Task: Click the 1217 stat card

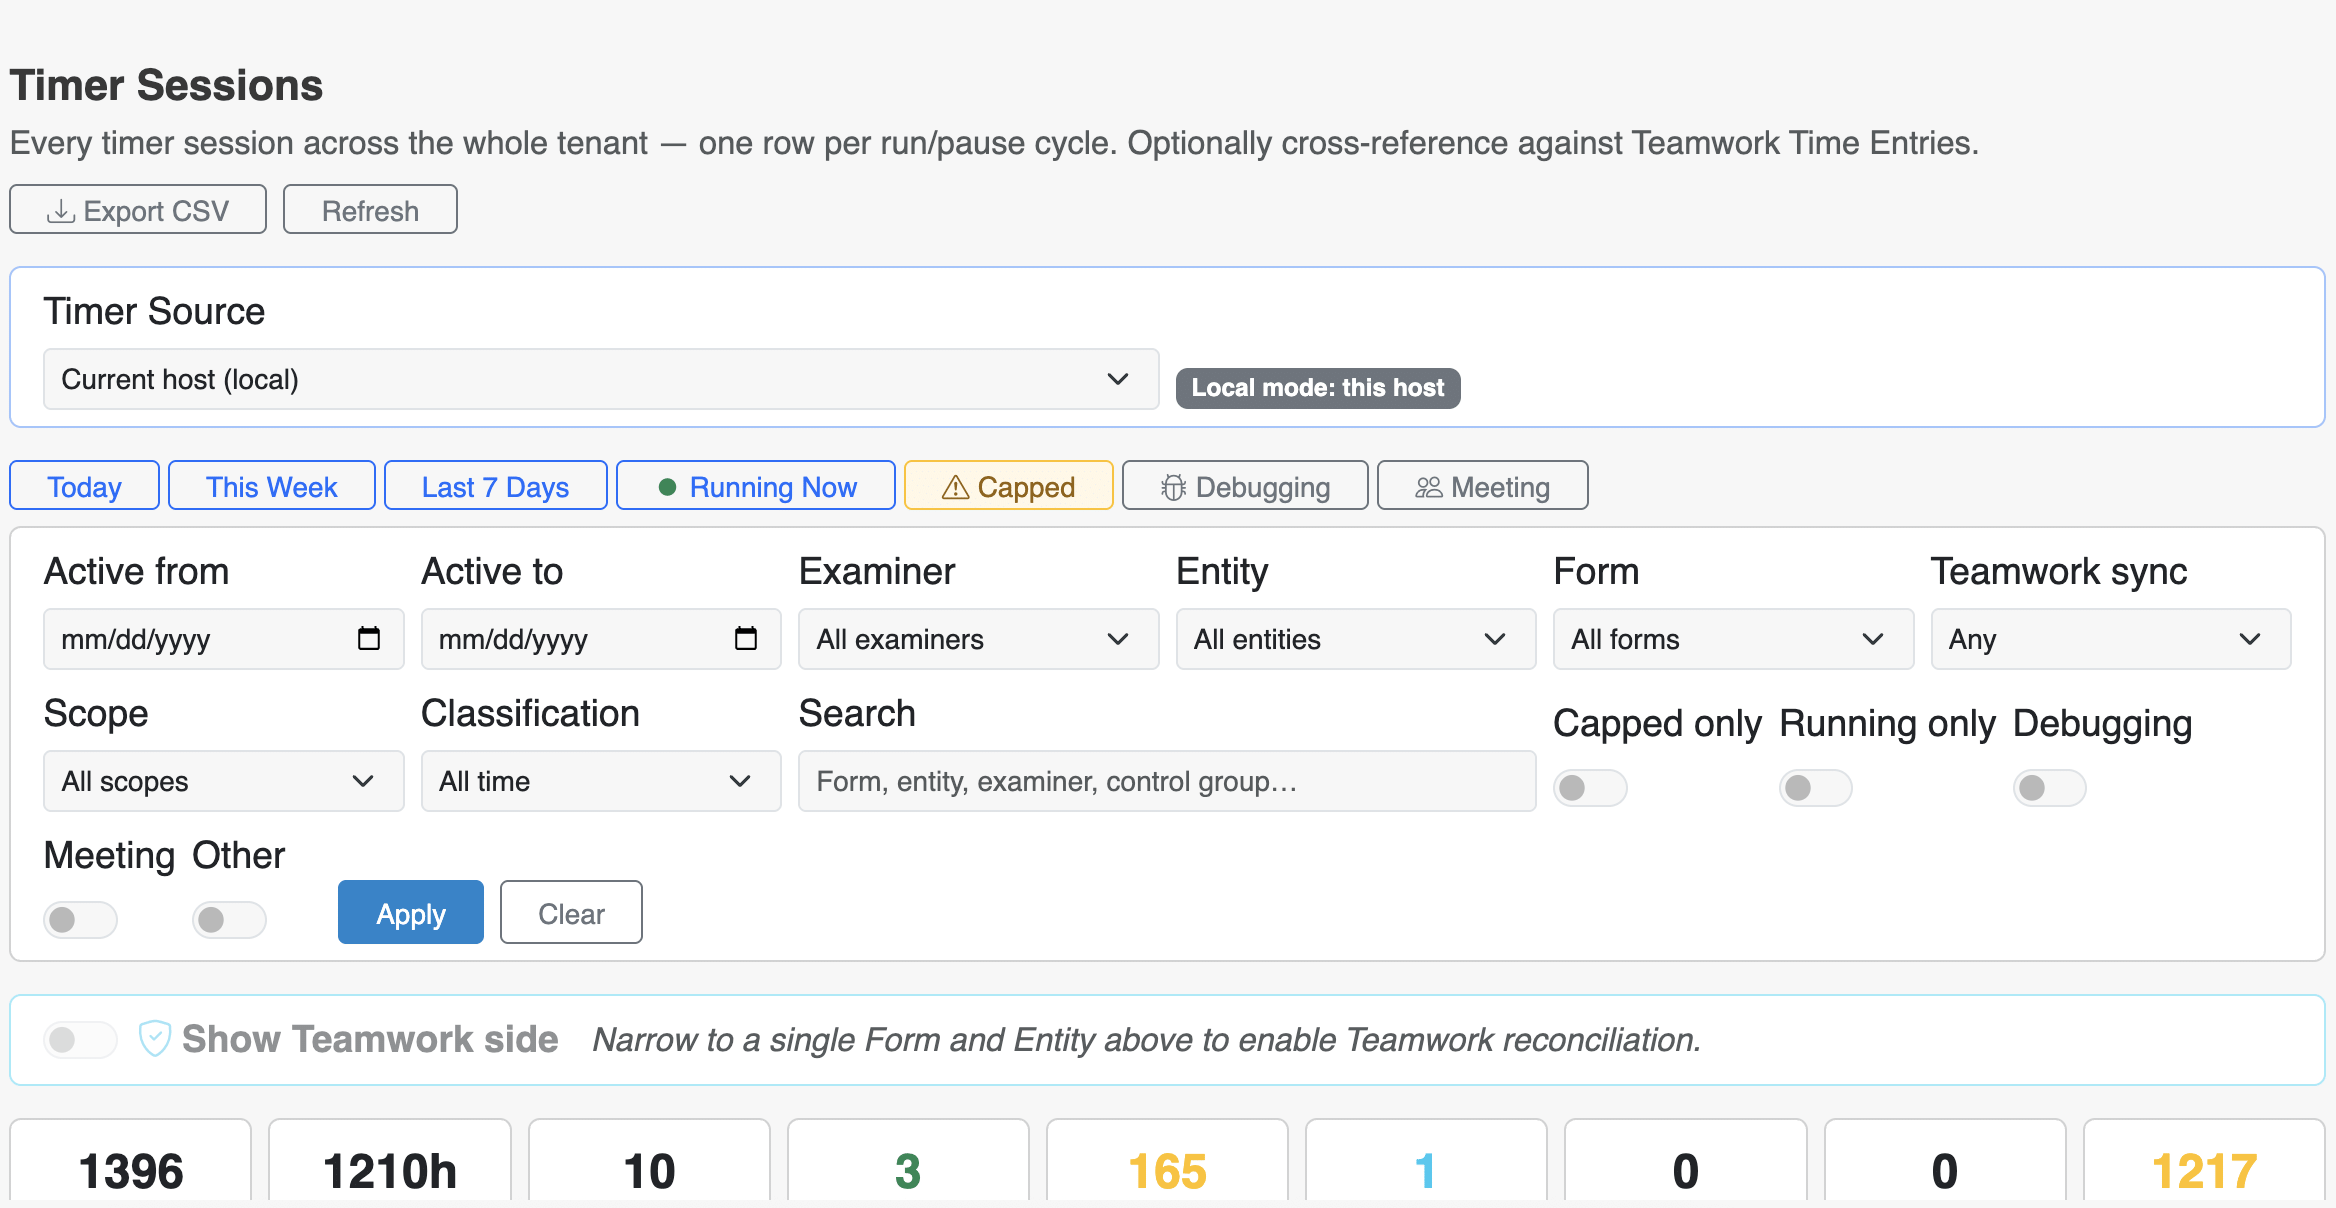Action: point(2204,1162)
